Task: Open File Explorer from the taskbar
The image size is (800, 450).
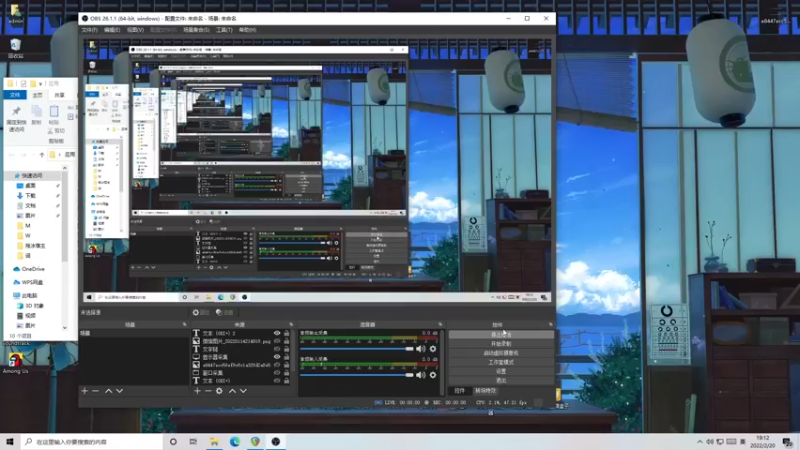Action: click(214, 442)
